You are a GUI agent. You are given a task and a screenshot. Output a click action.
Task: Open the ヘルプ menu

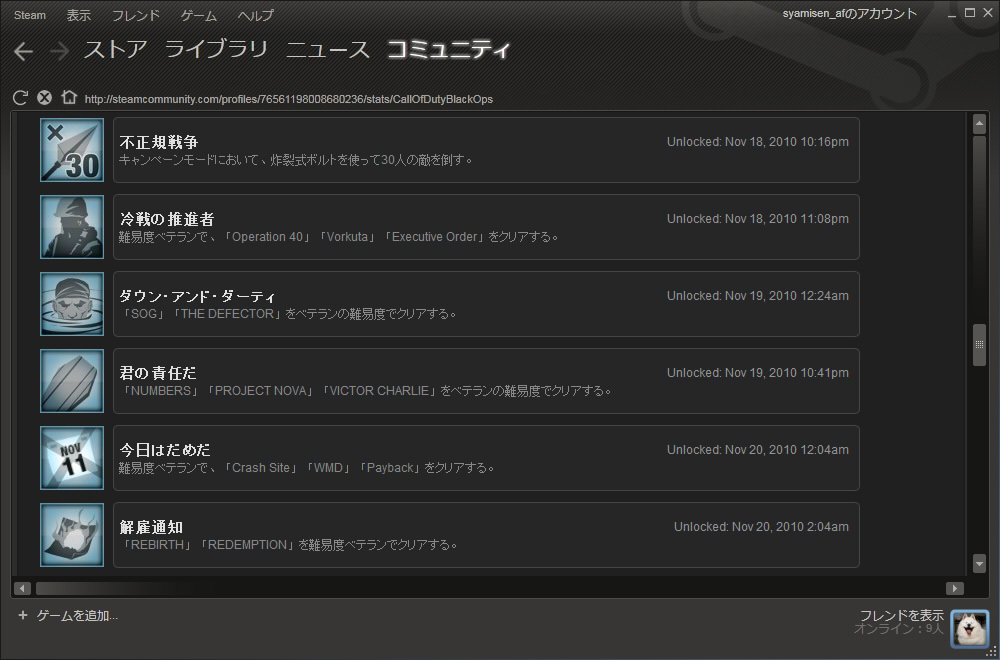pos(256,15)
